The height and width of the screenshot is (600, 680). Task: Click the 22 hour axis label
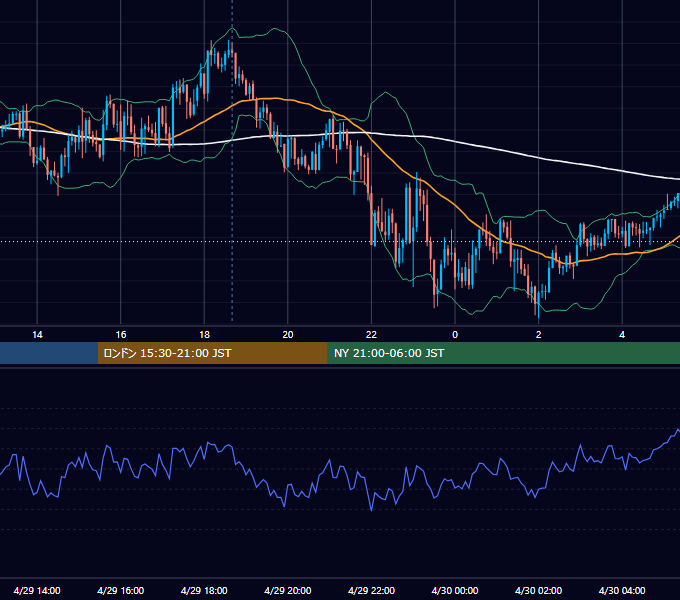pyautogui.click(x=371, y=335)
